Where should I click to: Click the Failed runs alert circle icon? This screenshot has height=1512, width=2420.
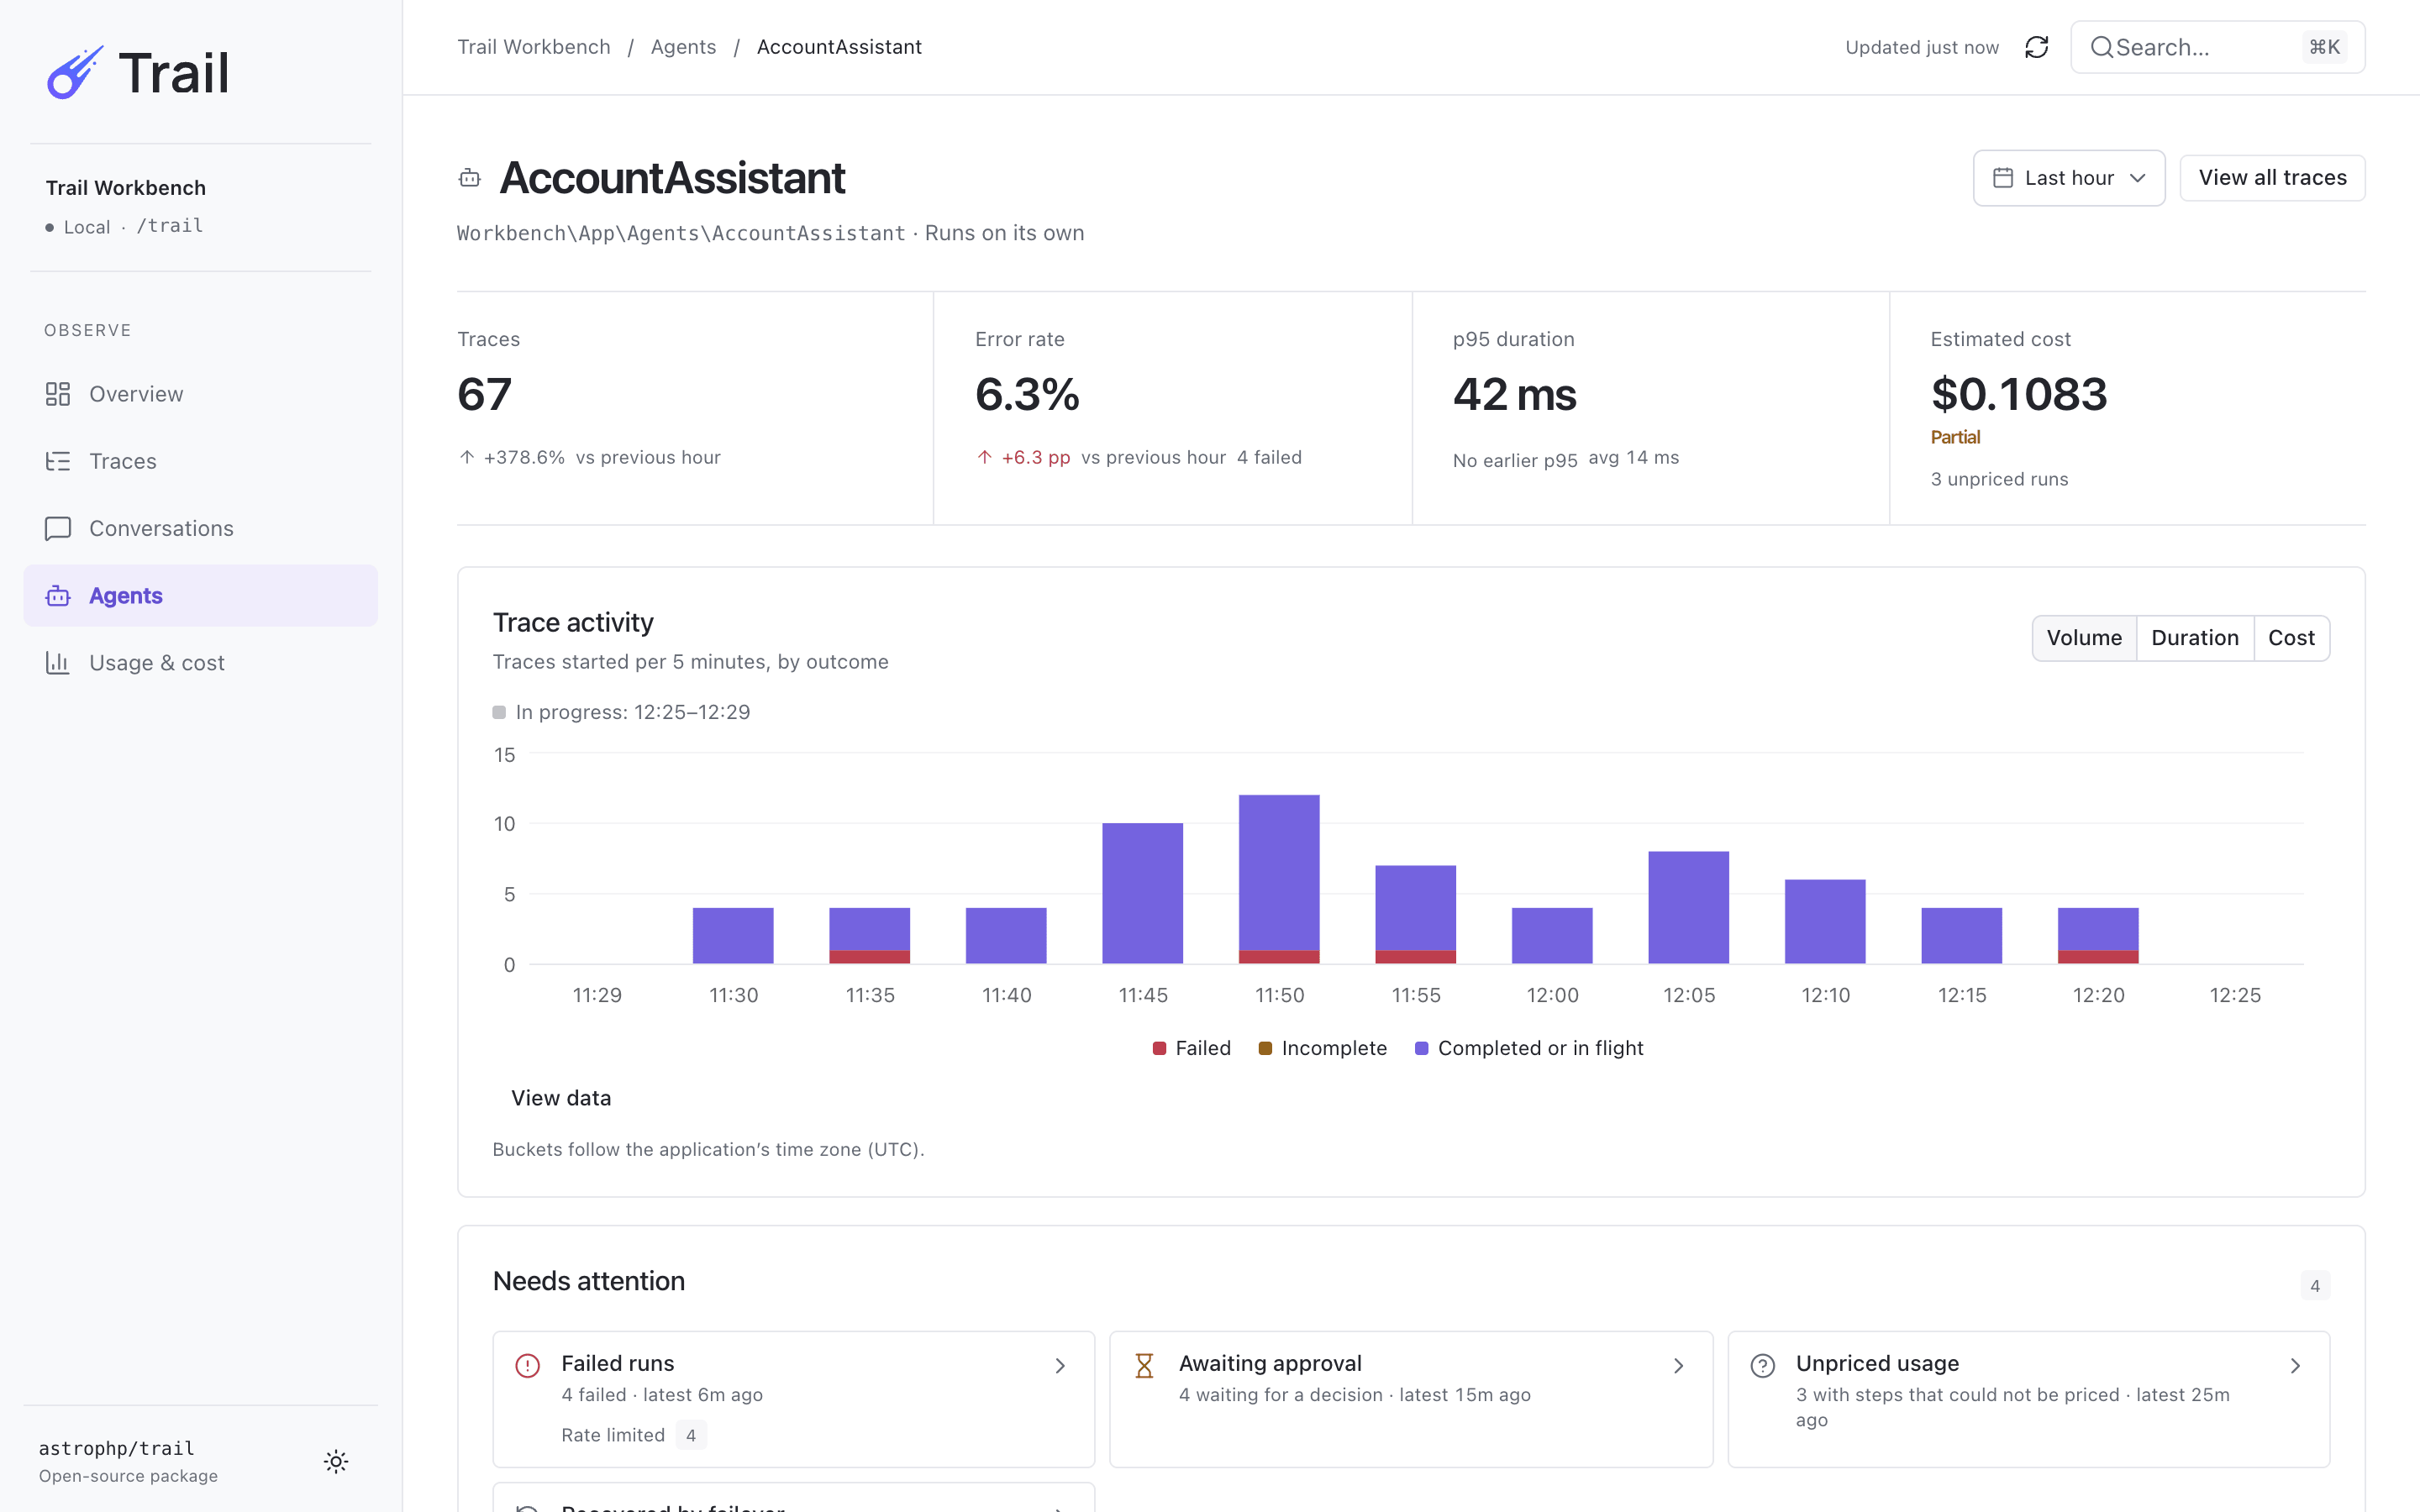[527, 1365]
